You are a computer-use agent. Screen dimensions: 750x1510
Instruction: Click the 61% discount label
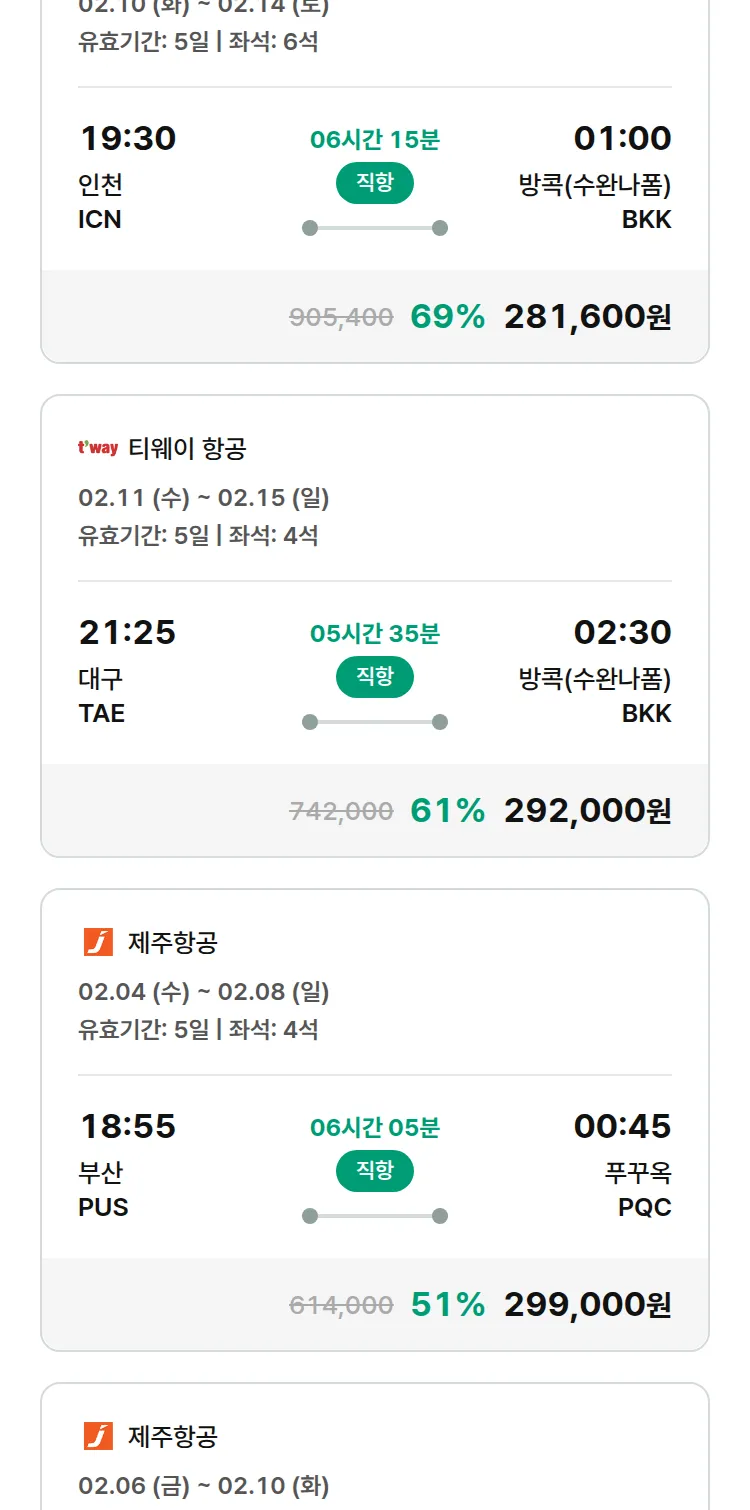447,811
